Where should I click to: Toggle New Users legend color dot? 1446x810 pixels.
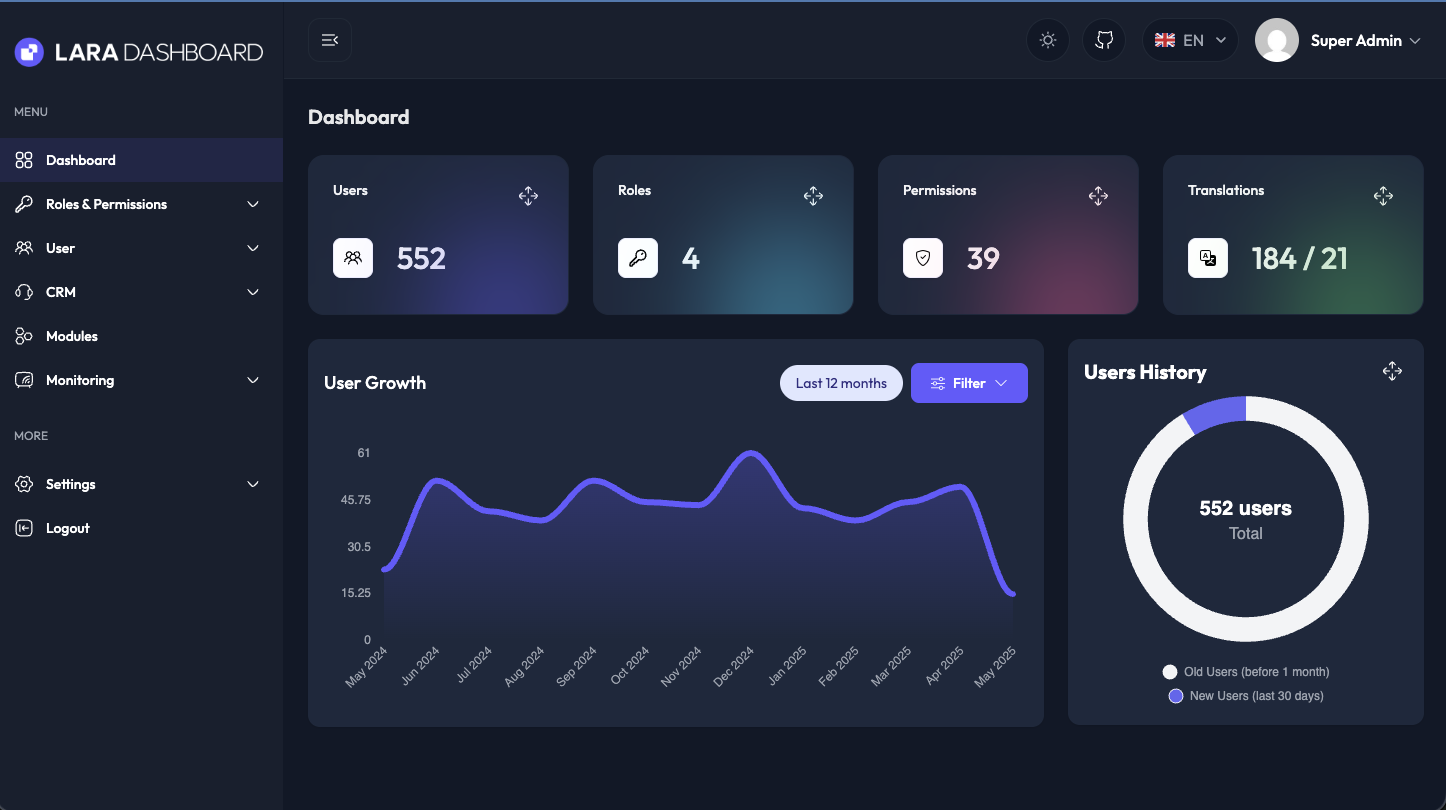[x=1176, y=696]
